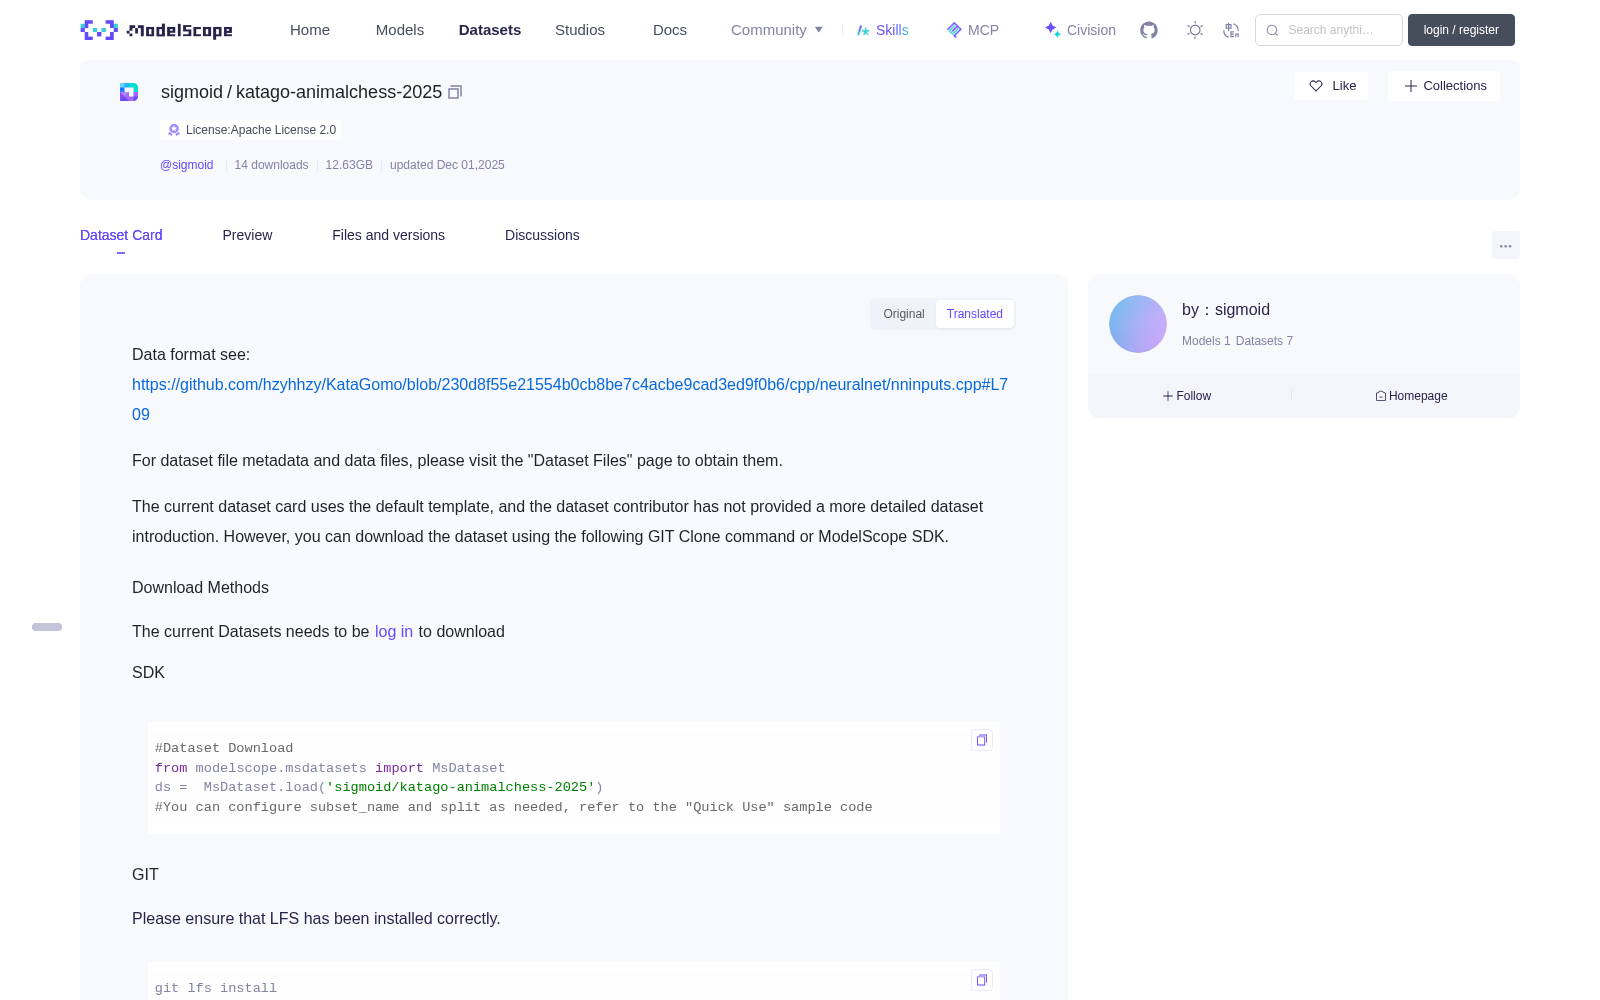Click the 'SDK' heading
This screenshot has width=1600, height=1000.
pyautogui.click(x=148, y=673)
